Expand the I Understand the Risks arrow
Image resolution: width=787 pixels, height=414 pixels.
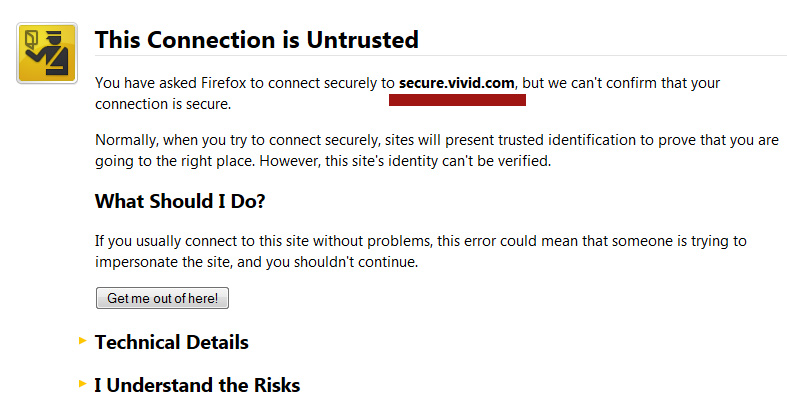83,384
